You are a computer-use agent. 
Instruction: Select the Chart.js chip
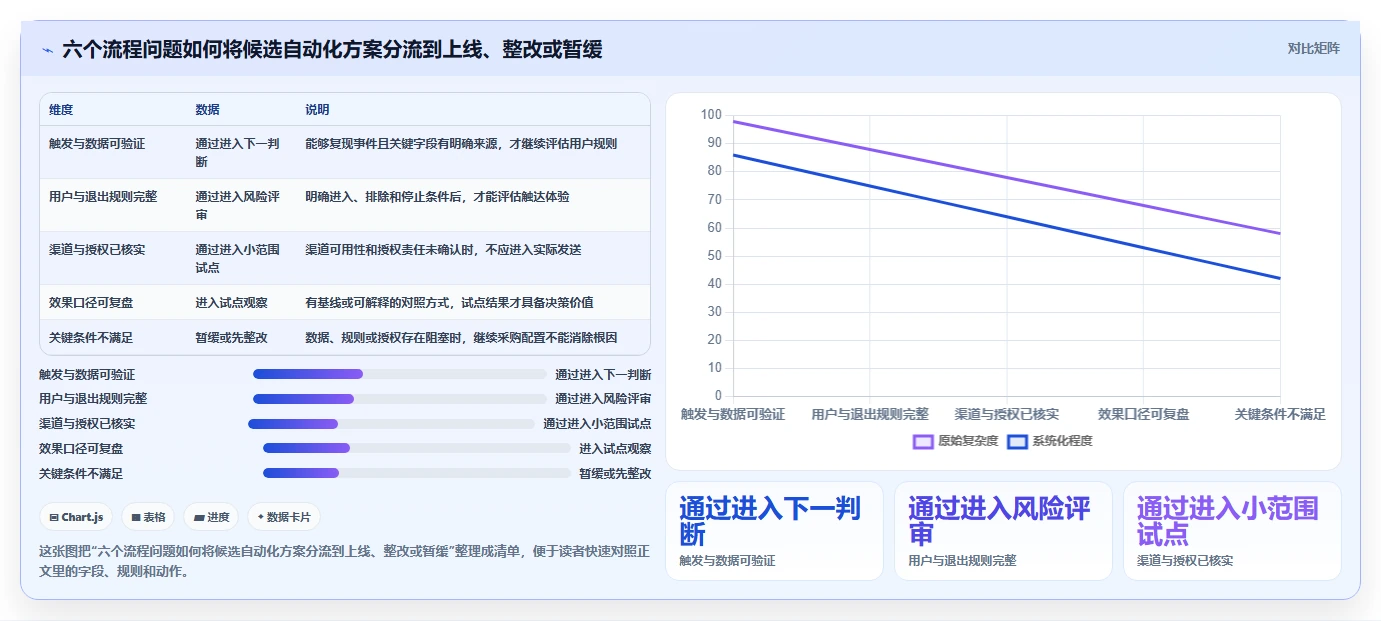pos(77,517)
